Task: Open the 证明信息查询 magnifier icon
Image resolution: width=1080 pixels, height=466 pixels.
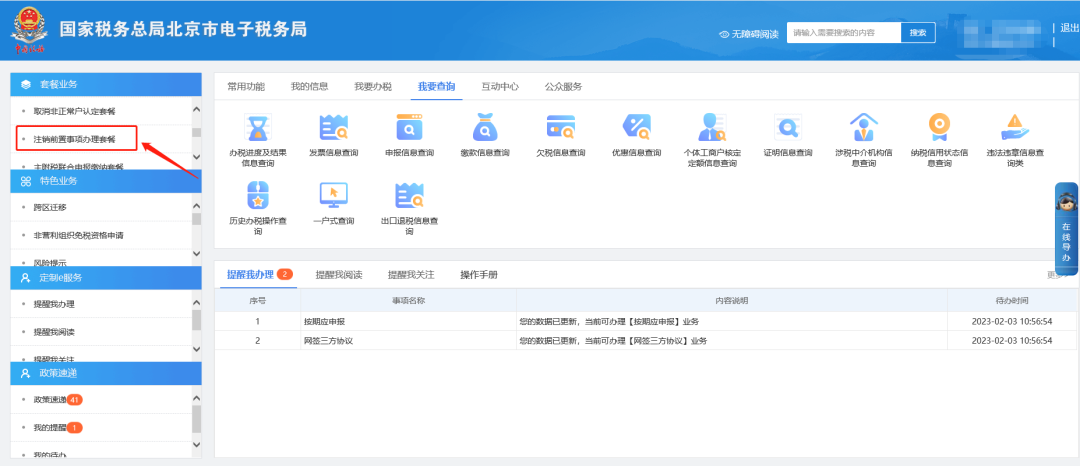Action: [788, 128]
